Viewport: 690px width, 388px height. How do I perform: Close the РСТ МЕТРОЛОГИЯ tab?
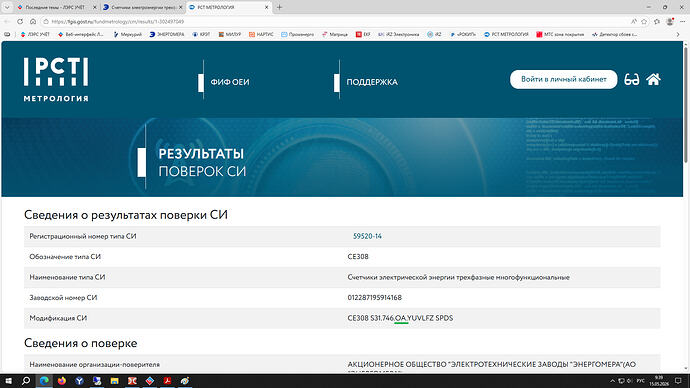(x=266, y=7)
